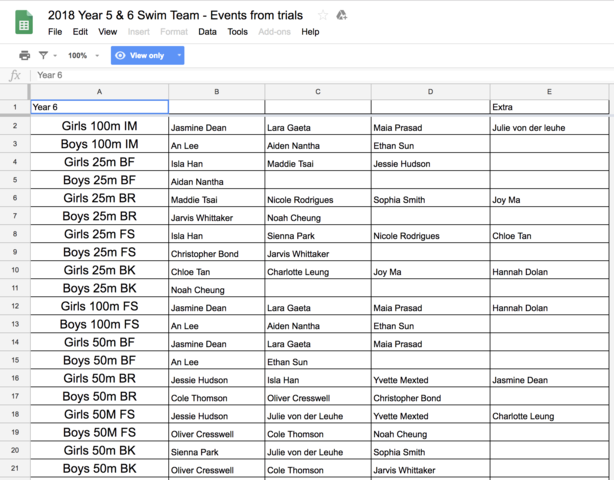The image size is (614, 480).
Task: Open the Google Sheets home icon
Action: (24, 23)
